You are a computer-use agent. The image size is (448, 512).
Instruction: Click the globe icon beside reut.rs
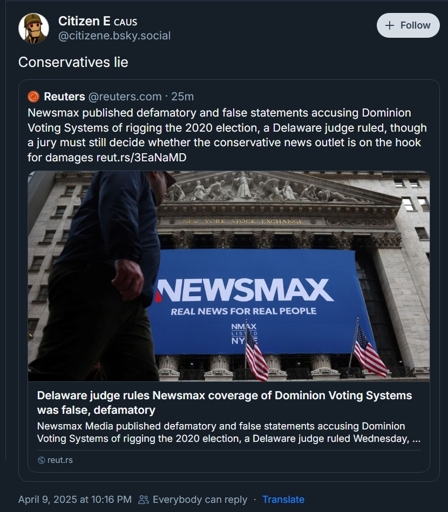tap(41, 460)
